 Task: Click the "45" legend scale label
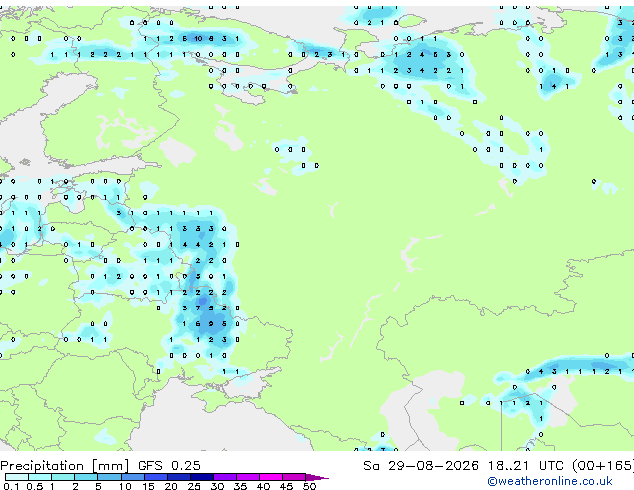pos(287,486)
